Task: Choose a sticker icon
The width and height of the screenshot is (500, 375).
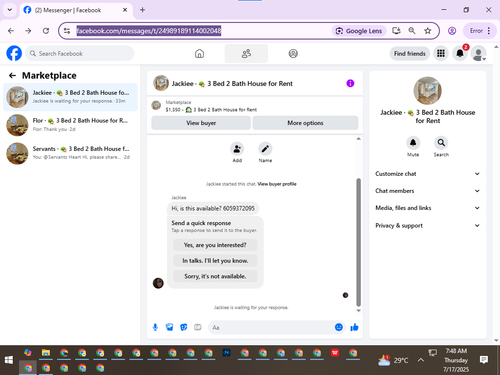Action: pos(184,327)
